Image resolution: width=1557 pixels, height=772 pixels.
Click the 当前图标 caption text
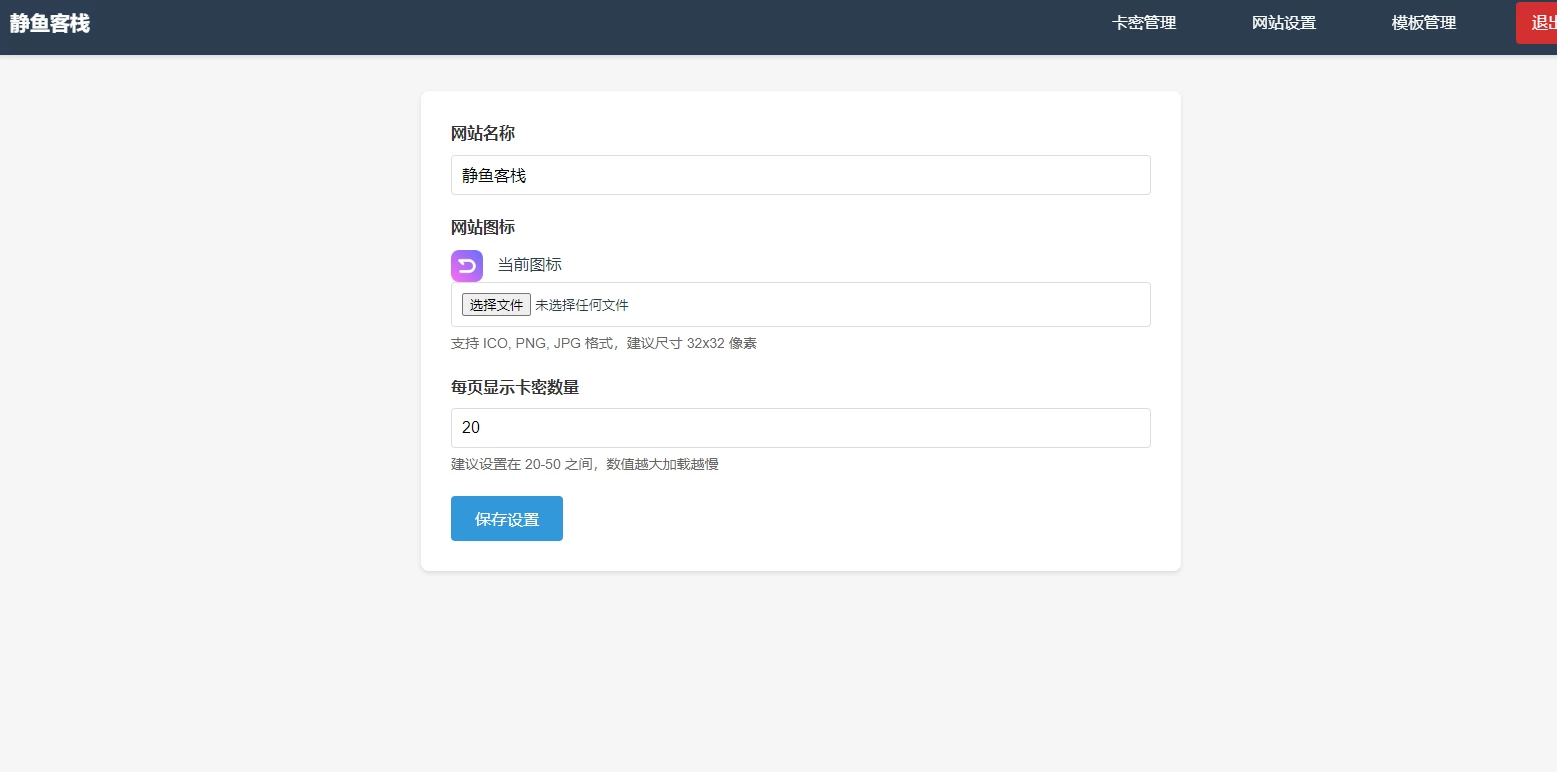coord(530,265)
